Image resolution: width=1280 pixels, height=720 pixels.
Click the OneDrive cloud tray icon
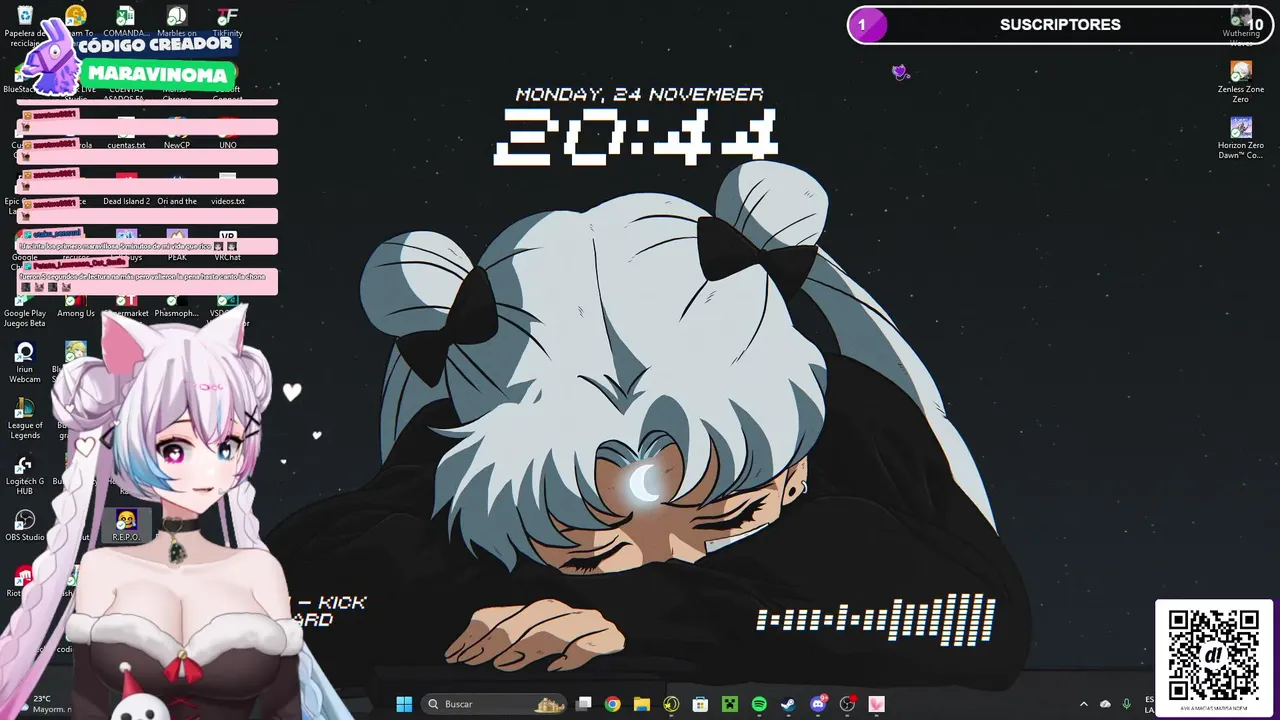click(x=1105, y=704)
